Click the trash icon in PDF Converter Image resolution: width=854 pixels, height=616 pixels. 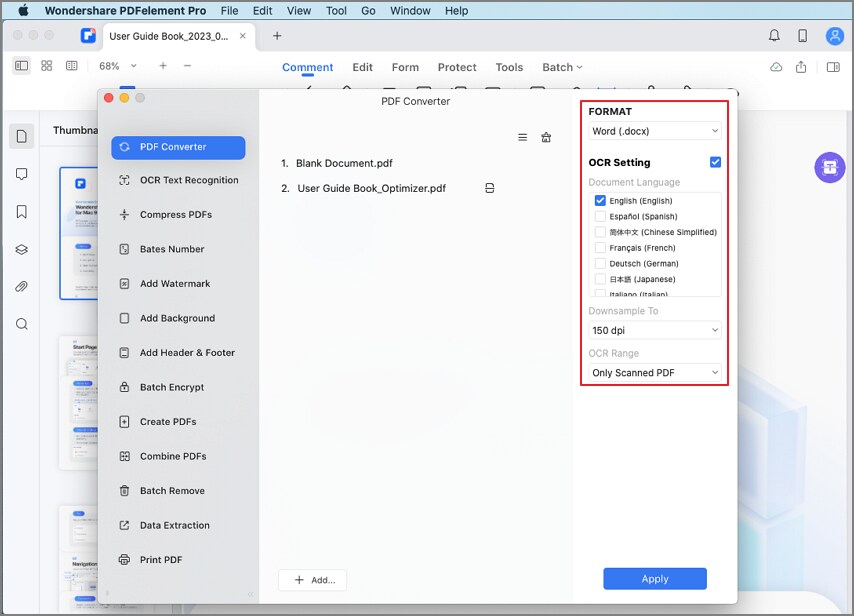(x=546, y=137)
